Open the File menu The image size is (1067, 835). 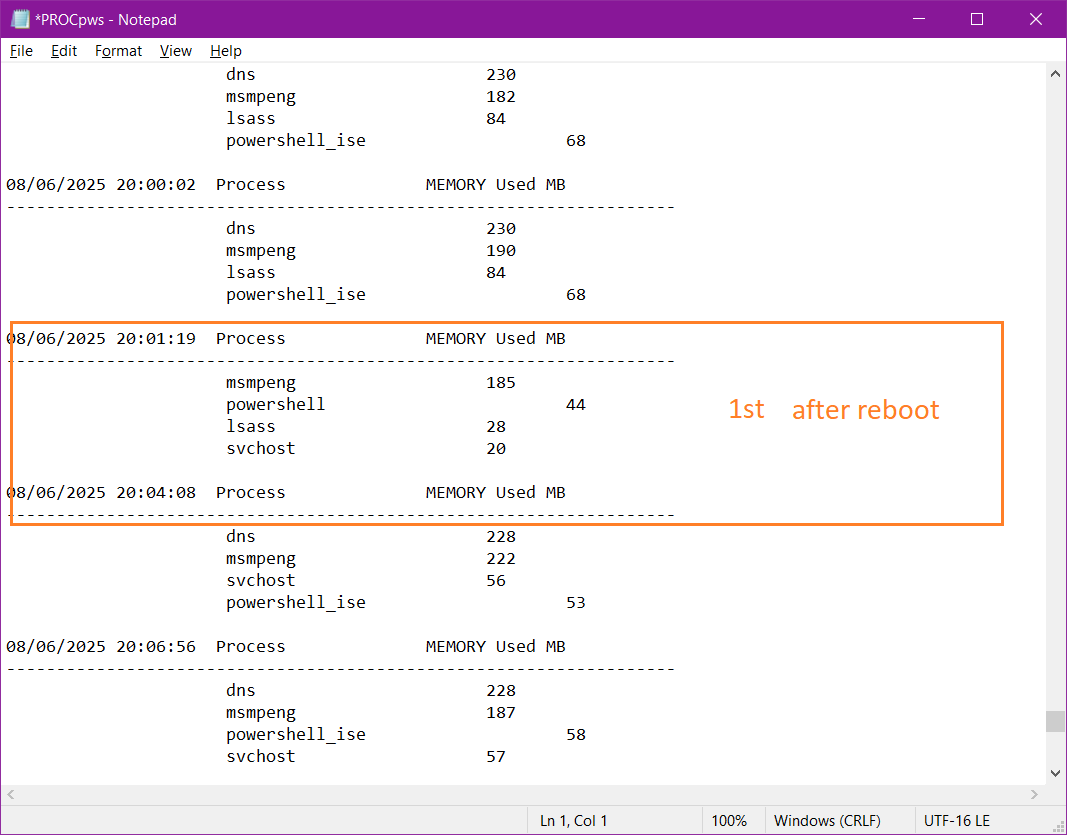pos(21,51)
